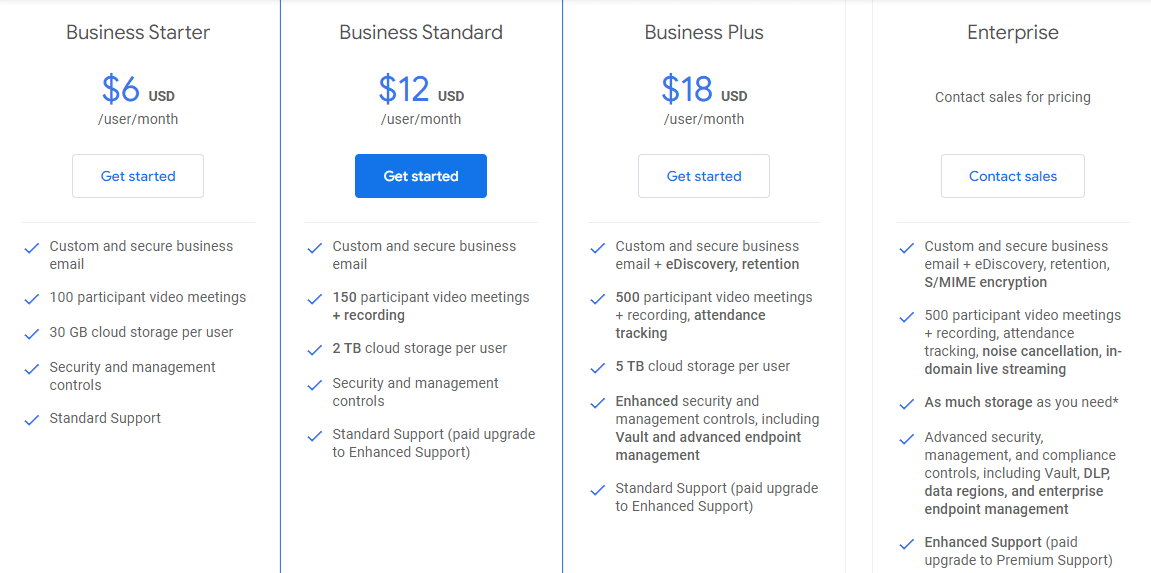Click Get started under Business Starter
Image resolution: width=1151 pixels, height=573 pixels.
138,176
